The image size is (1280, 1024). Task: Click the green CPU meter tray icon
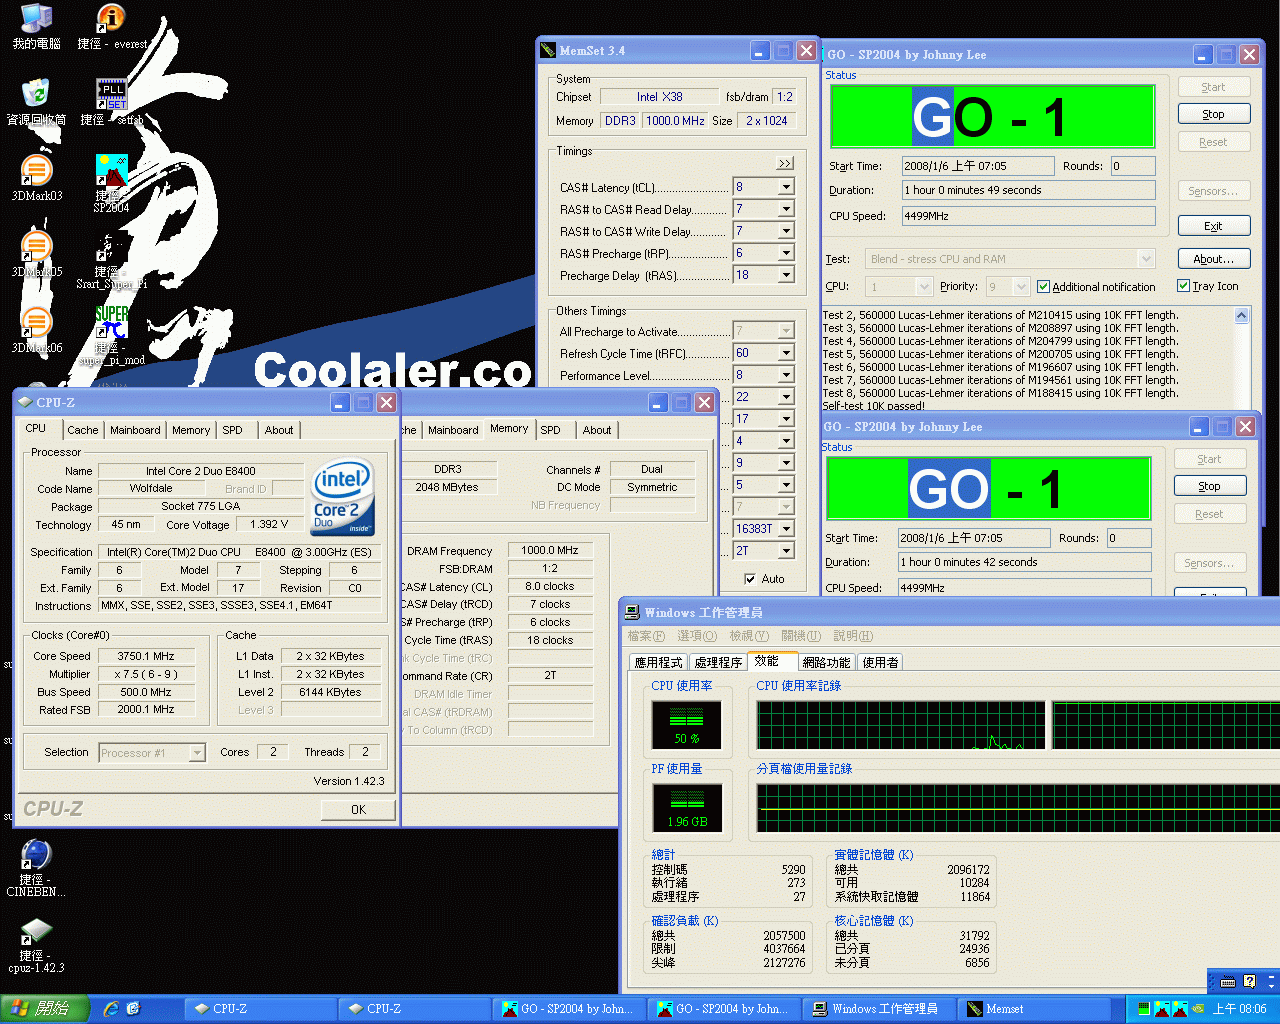(1144, 1009)
